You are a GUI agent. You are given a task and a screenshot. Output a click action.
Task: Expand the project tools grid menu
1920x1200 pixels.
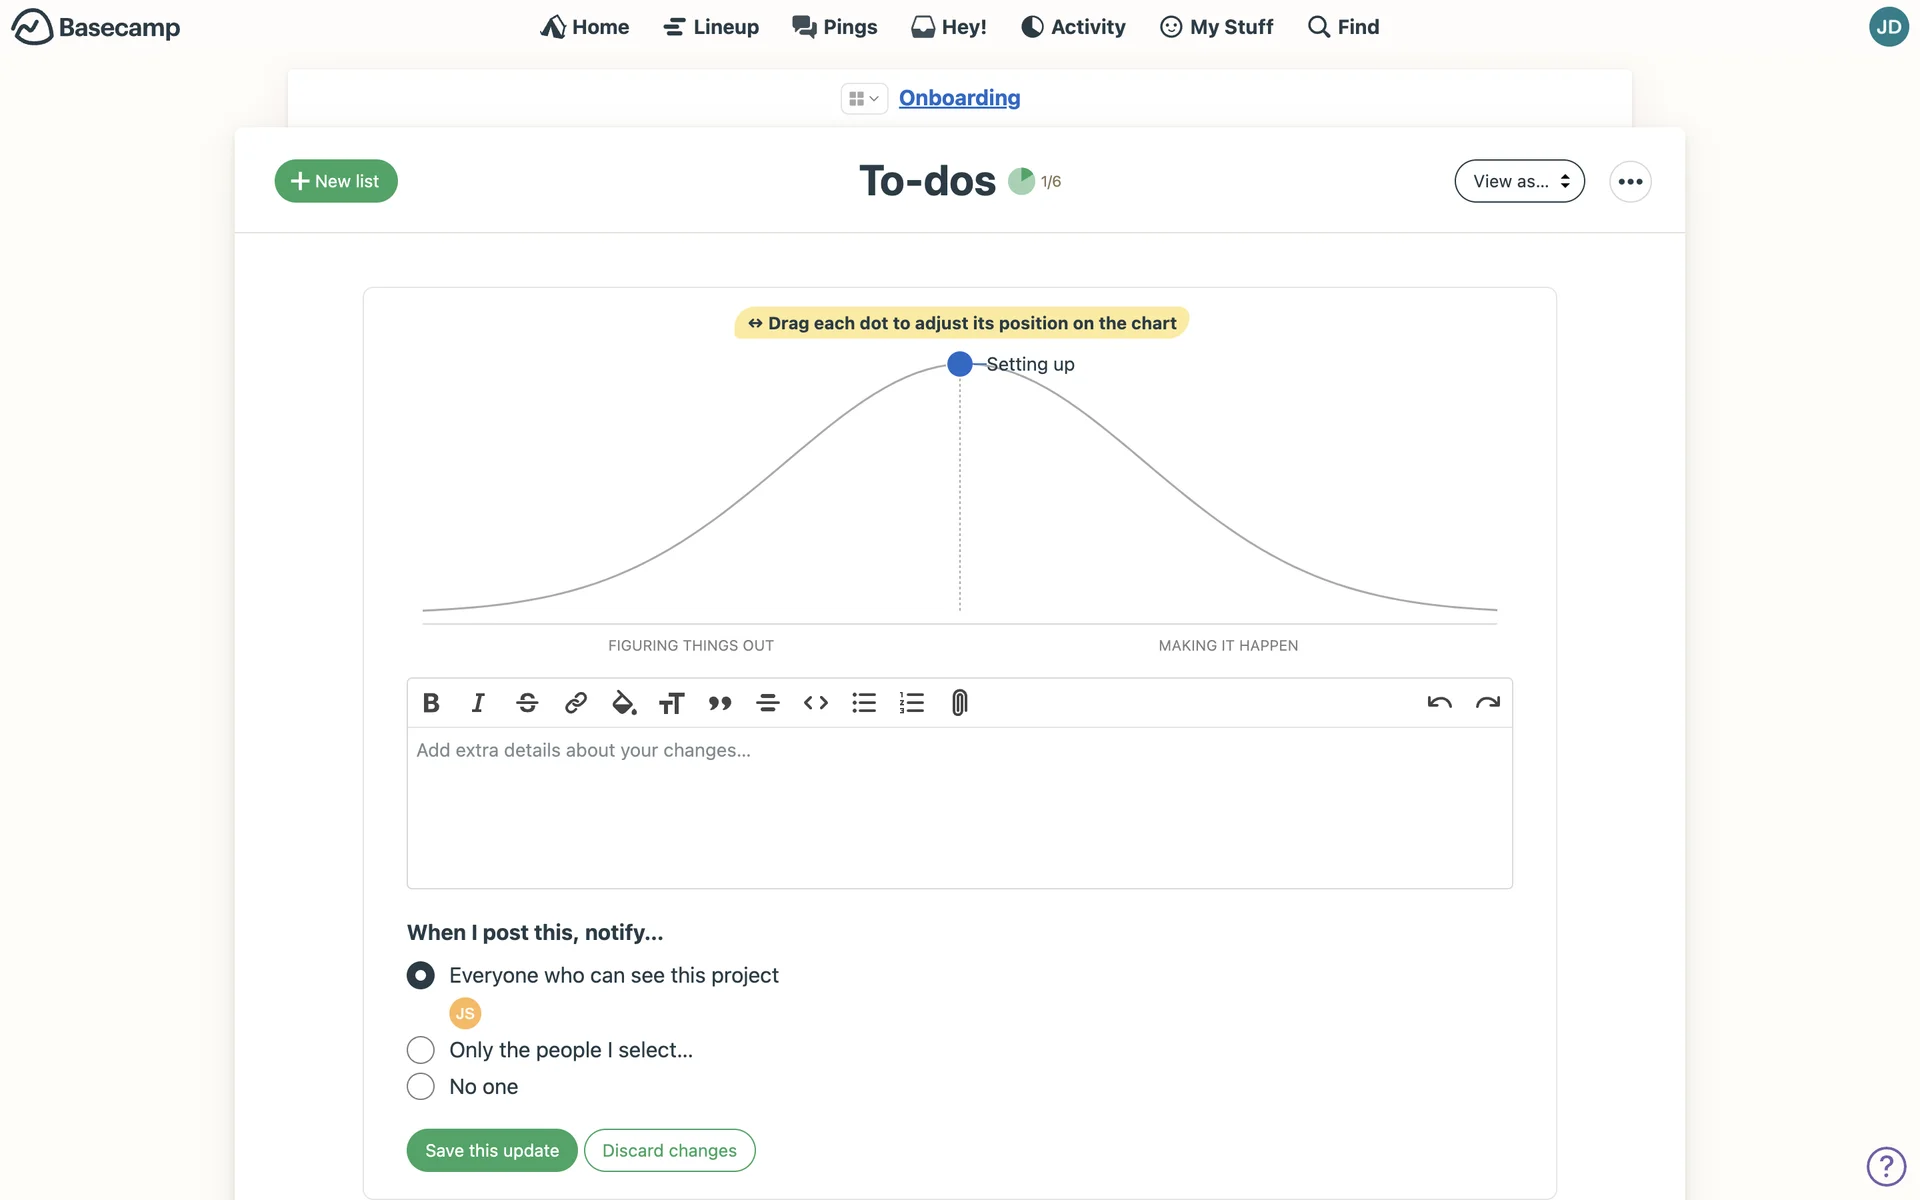tap(863, 98)
